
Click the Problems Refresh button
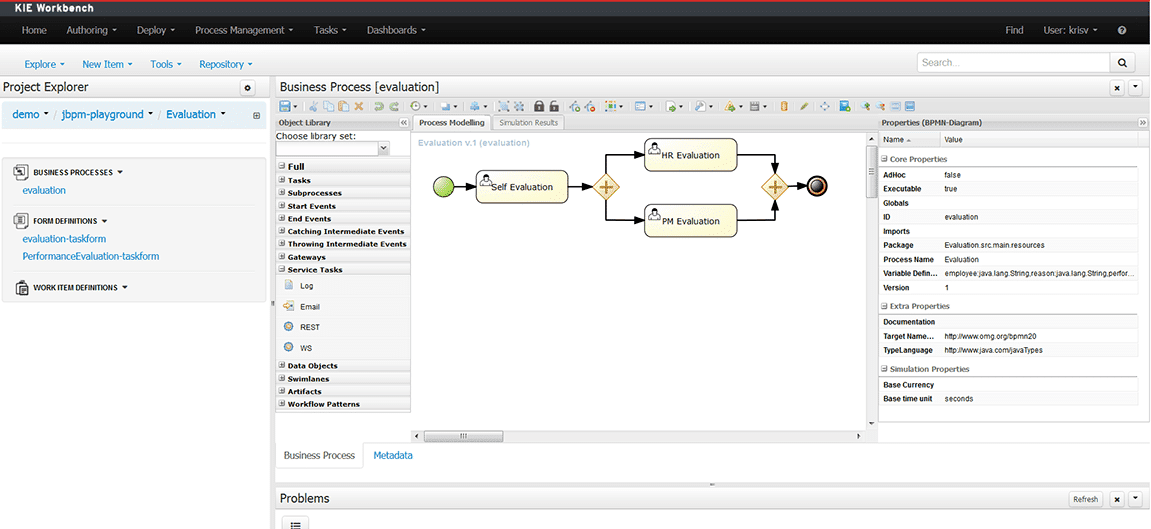[x=1085, y=499]
